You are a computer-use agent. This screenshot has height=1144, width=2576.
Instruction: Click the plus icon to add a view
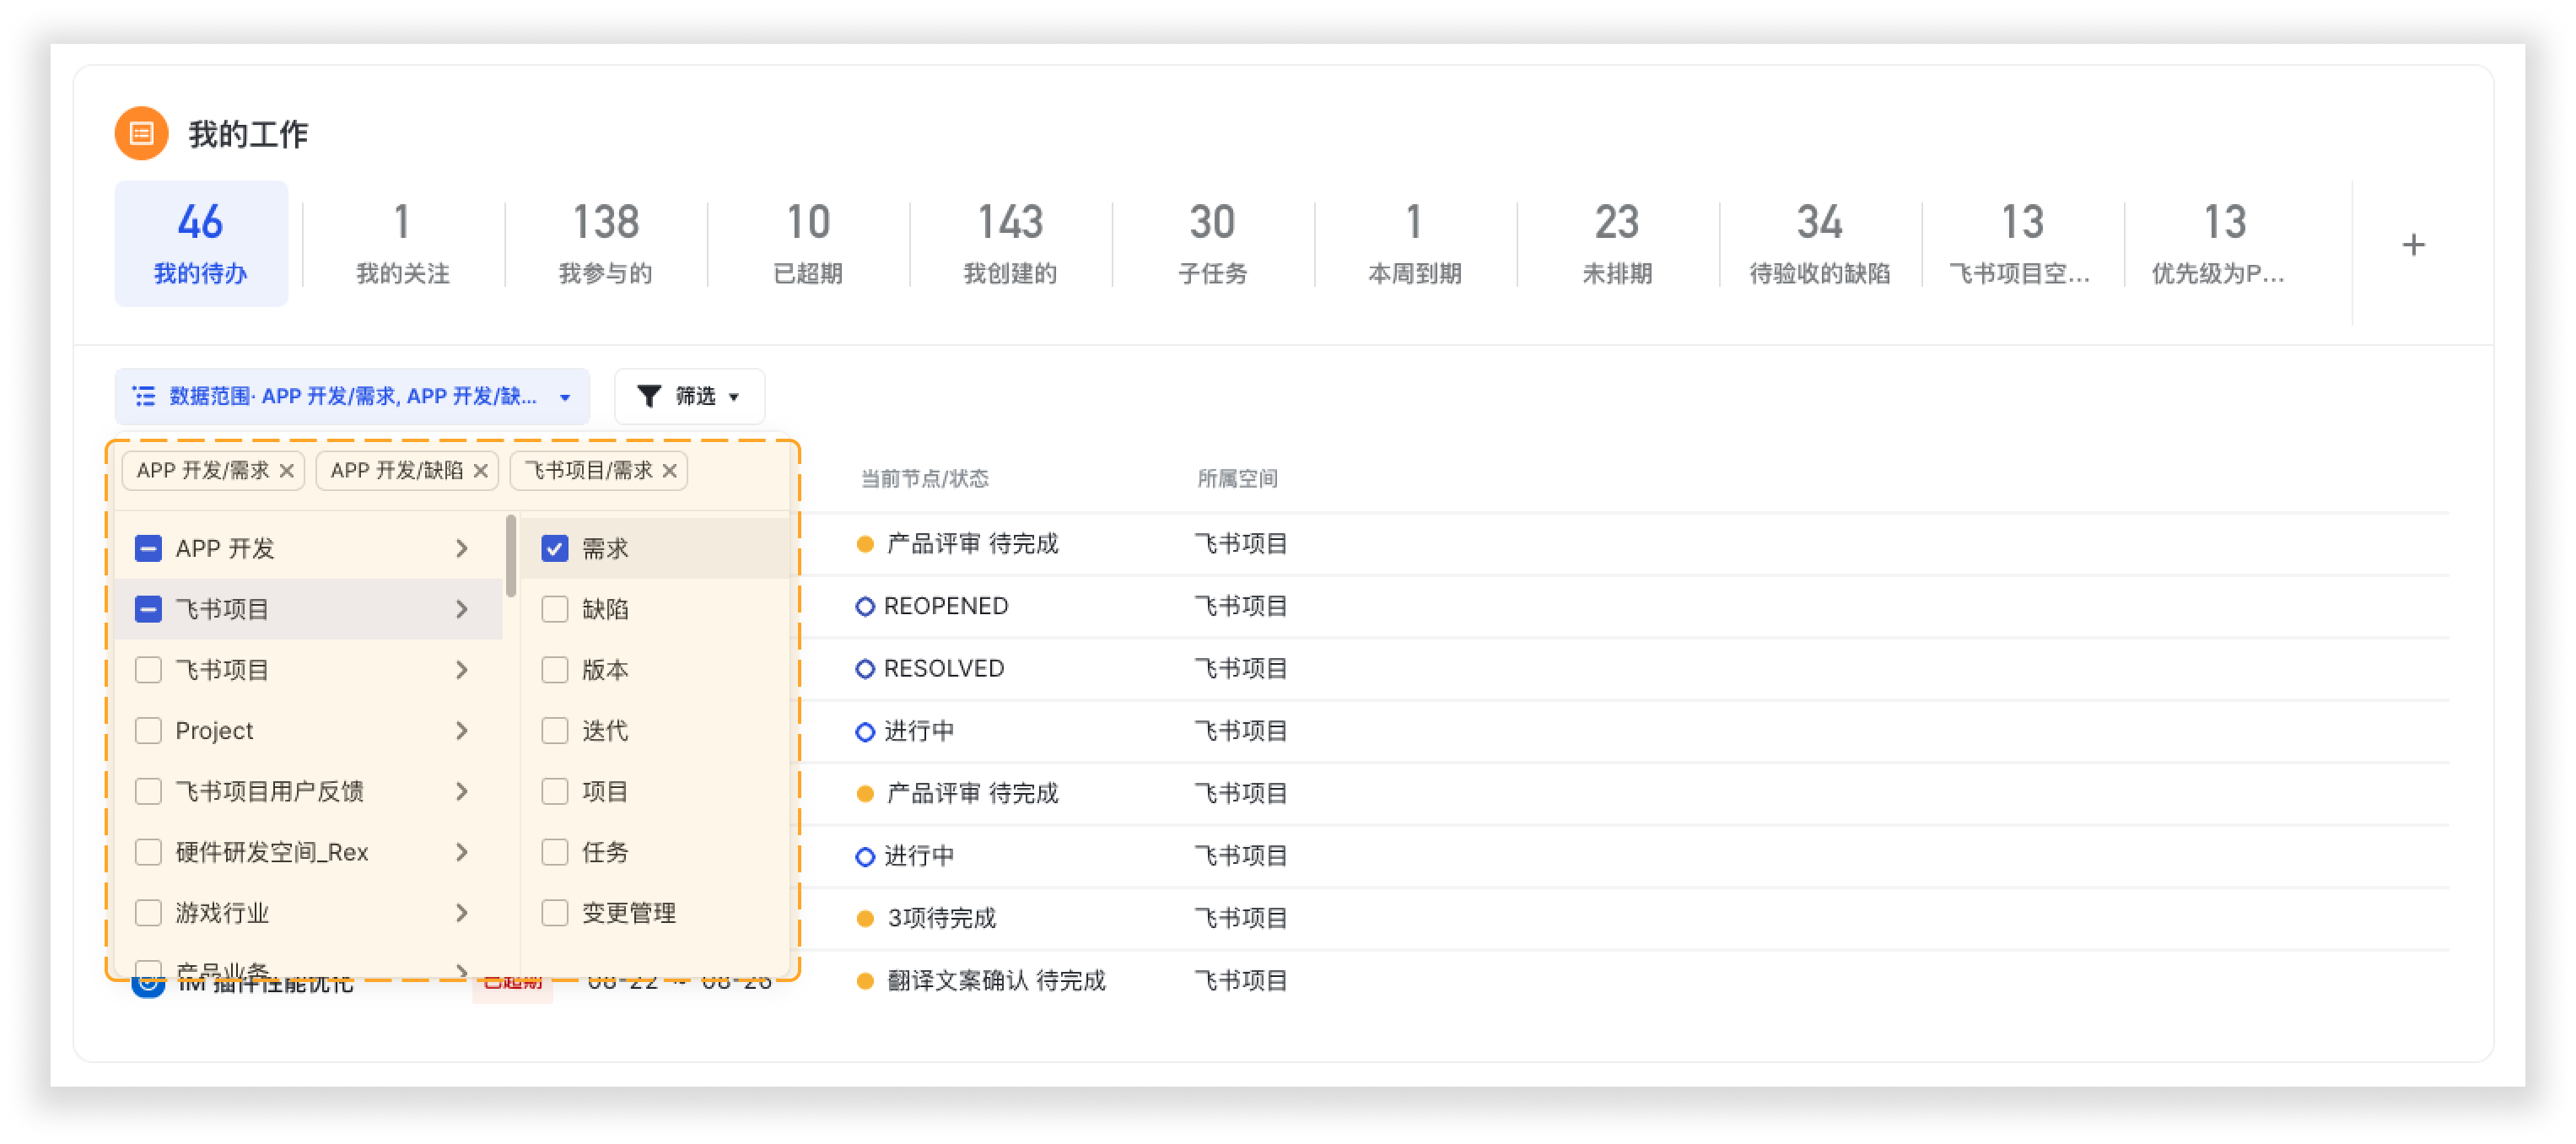point(2413,245)
